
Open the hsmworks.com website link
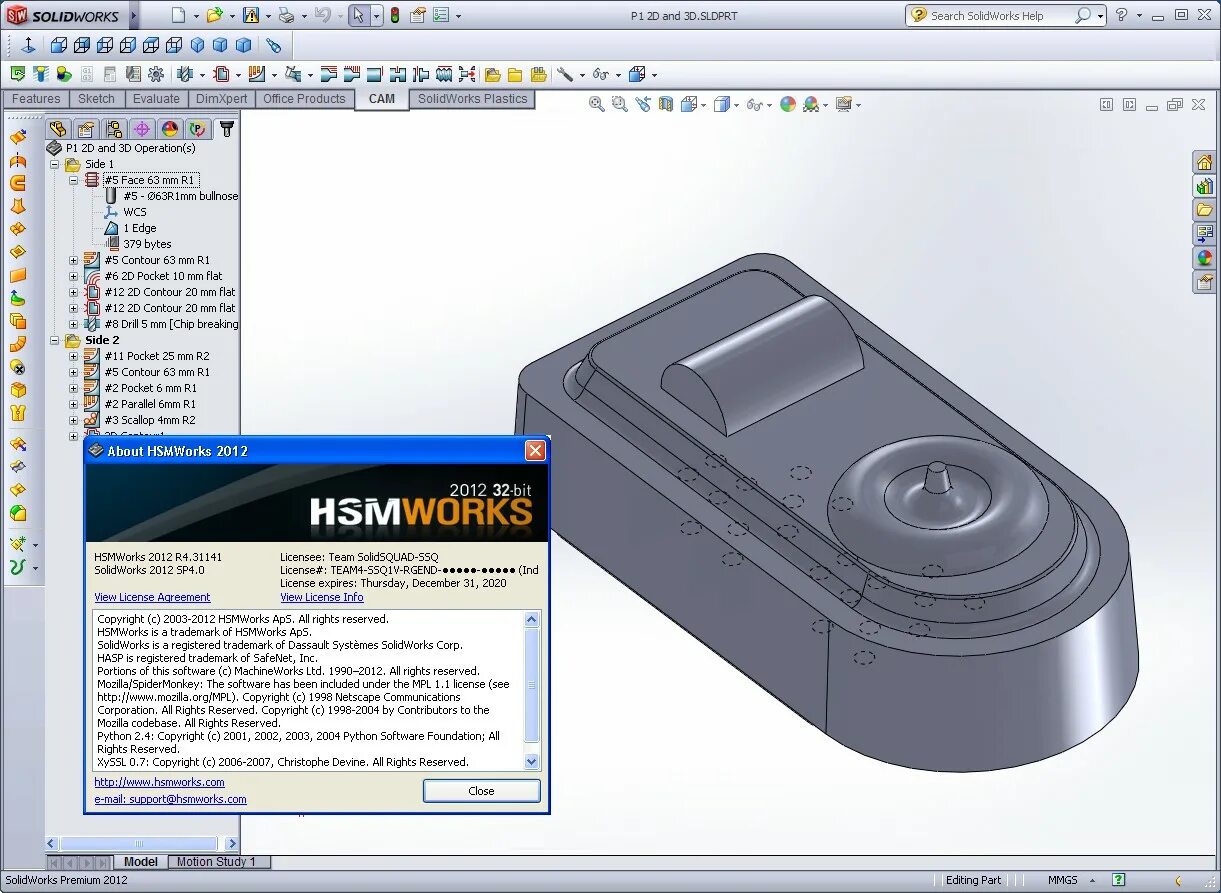[x=158, y=782]
